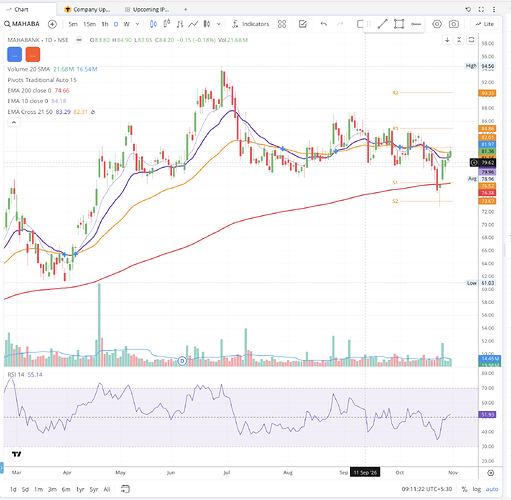Click the refresh icon in the tab bar
The width and height of the screenshot is (511, 500).
(x=468, y=9)
